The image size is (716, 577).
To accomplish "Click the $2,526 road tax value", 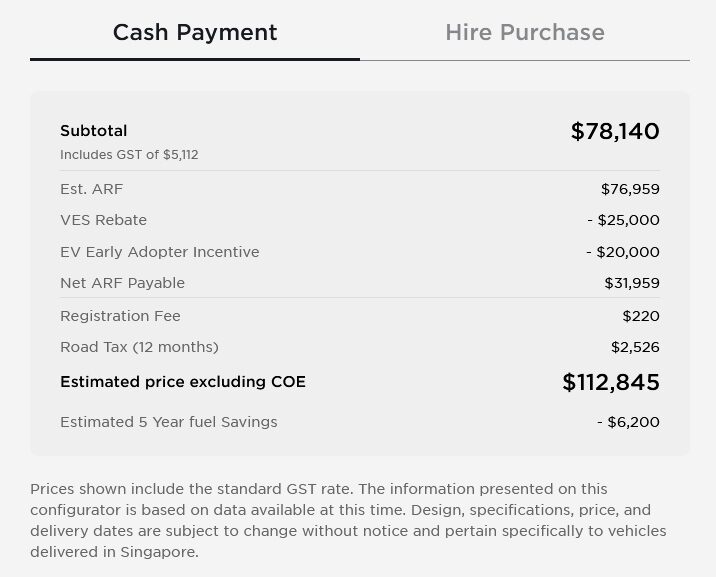I will tap(635, 347).
